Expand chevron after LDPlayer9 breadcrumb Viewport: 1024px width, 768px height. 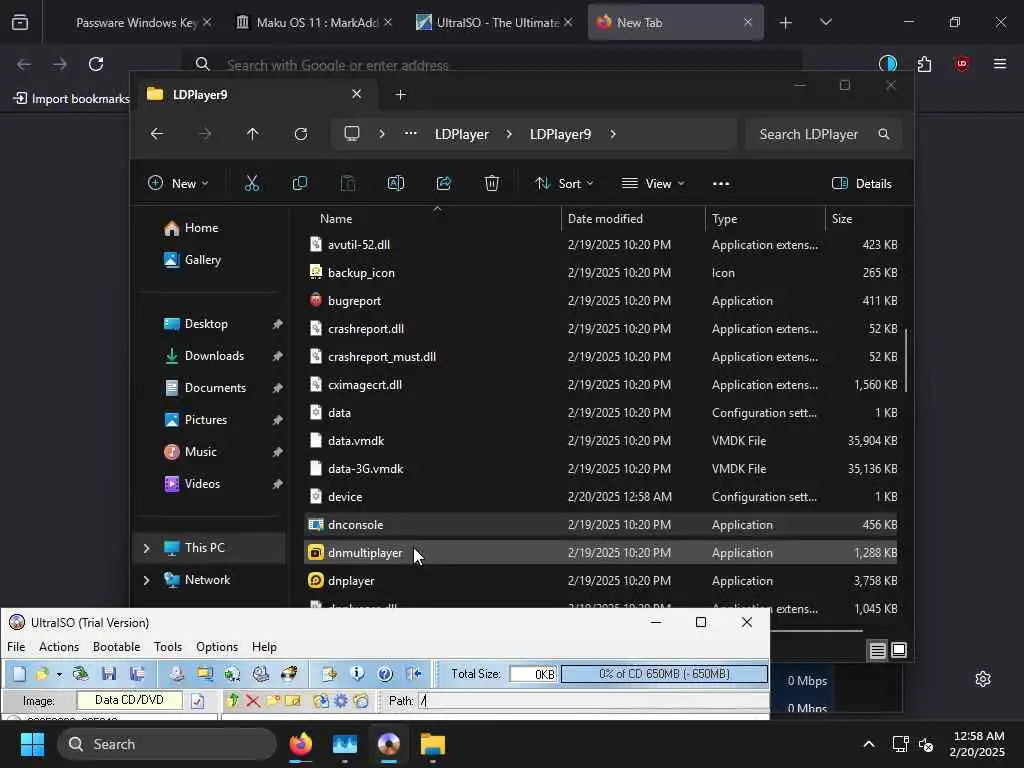tap(613, 134)
